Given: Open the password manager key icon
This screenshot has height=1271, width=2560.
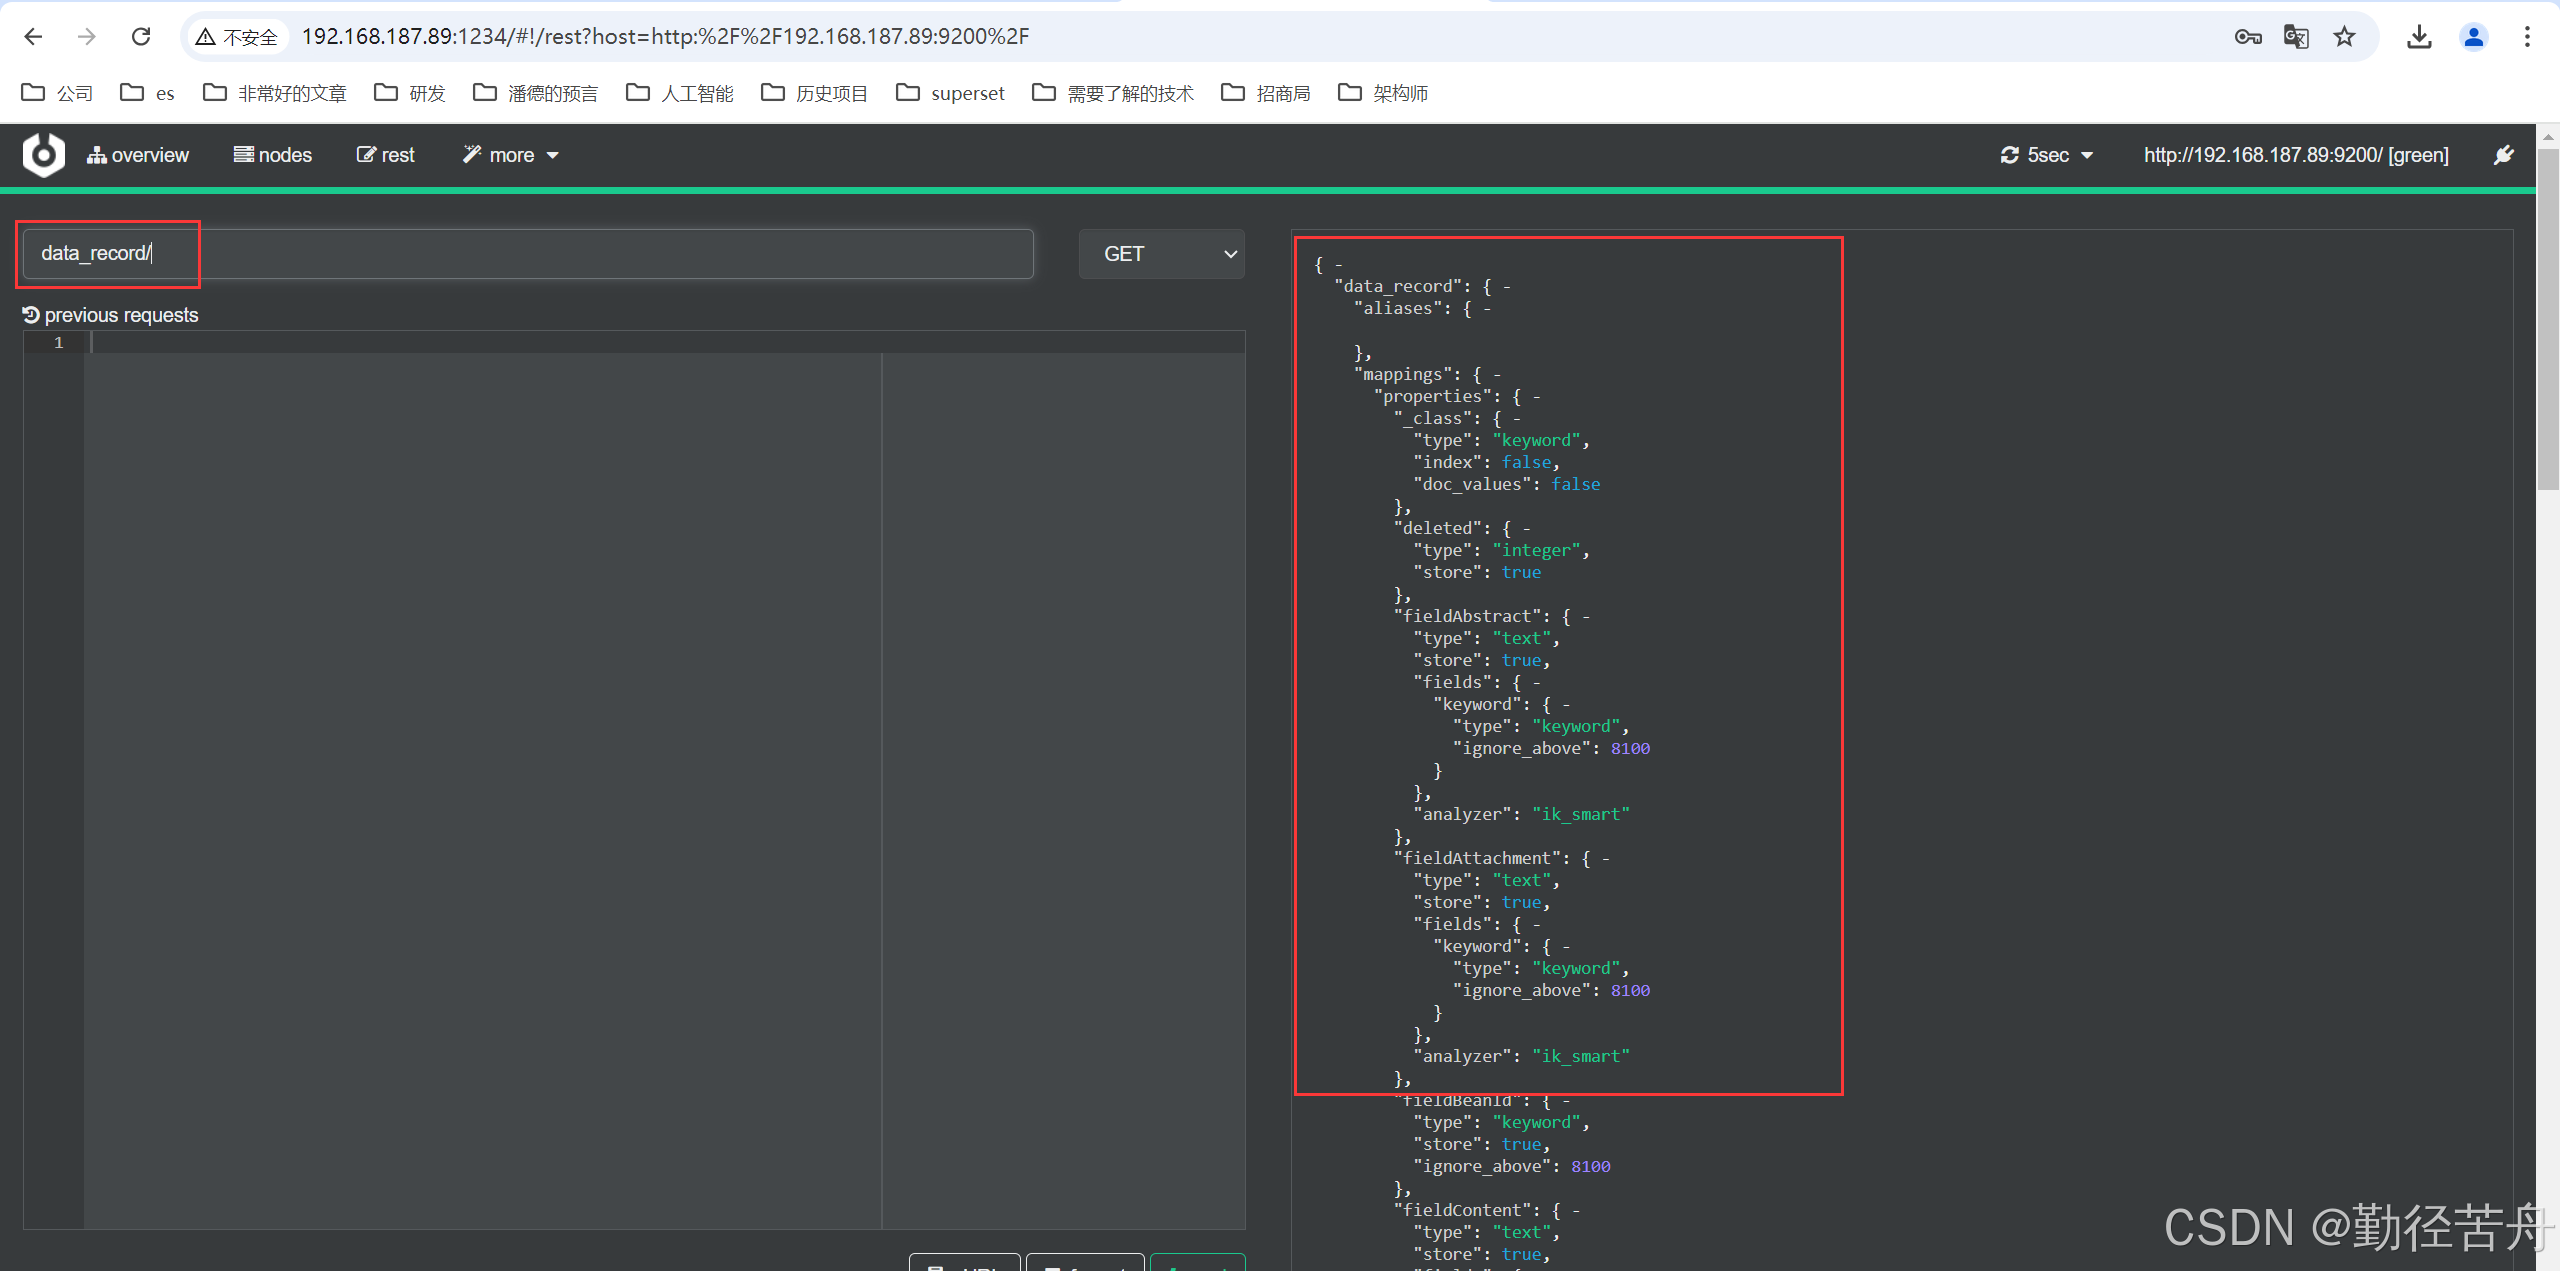Looking at the screenshot, I should [x=2248, y=37].
